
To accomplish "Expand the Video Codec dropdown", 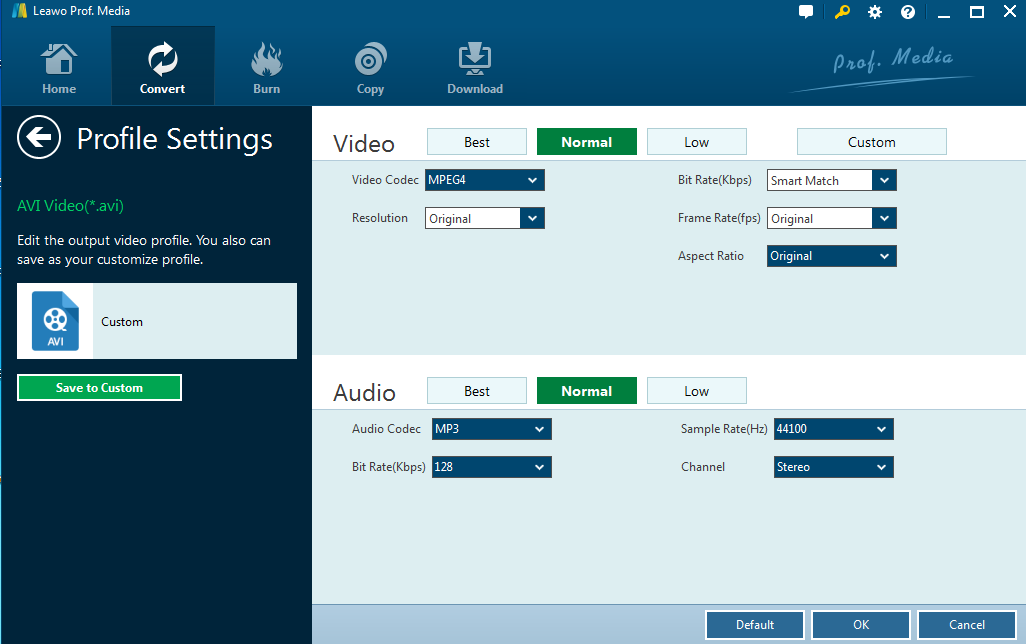I will click(485, 180).
